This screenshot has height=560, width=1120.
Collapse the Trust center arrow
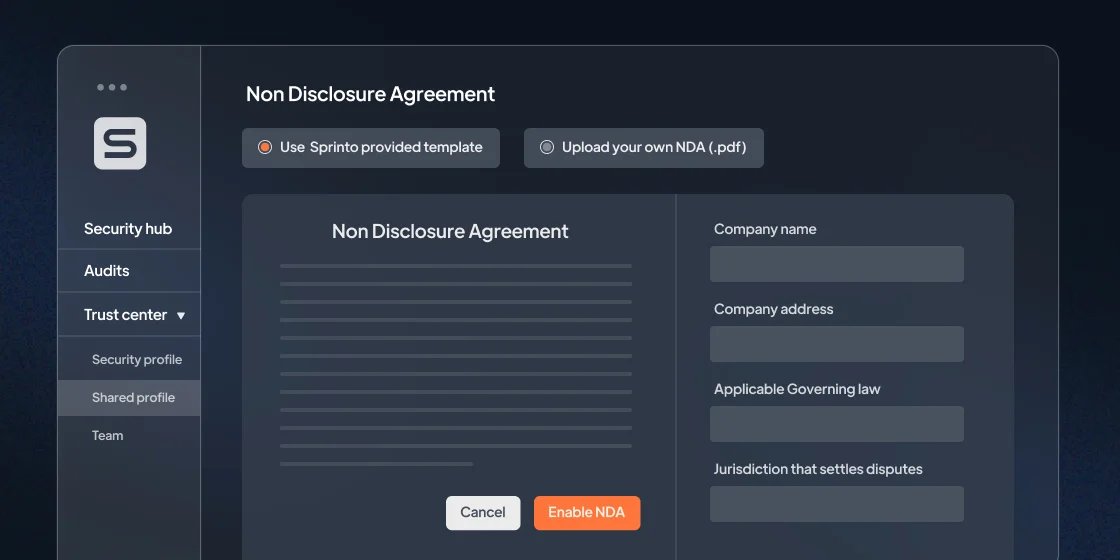(181, 315)
